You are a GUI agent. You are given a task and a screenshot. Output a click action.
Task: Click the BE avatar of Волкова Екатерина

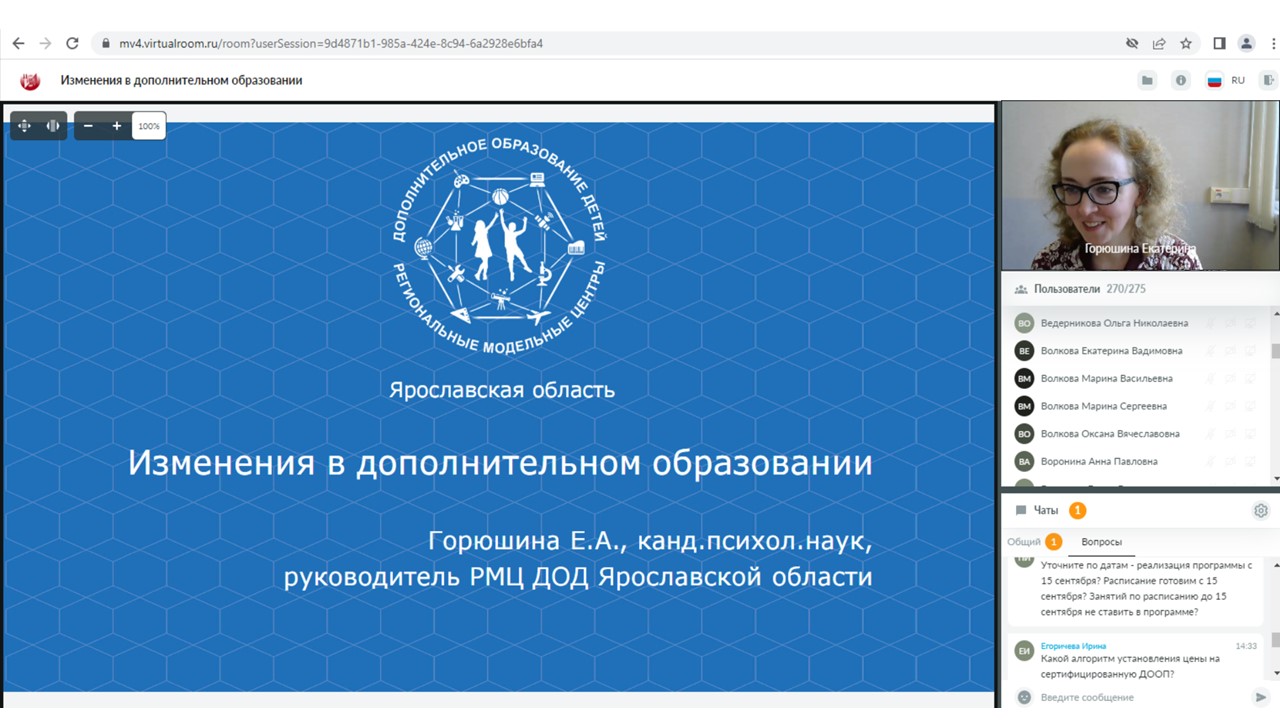1024,351
